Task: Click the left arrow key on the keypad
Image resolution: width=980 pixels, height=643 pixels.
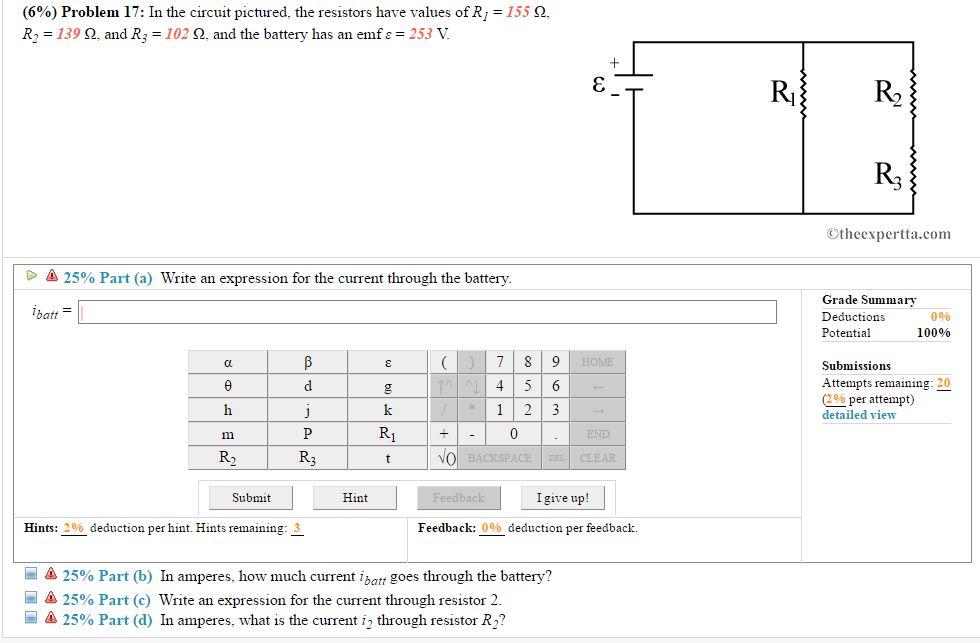Action: (x=598, y=385)
